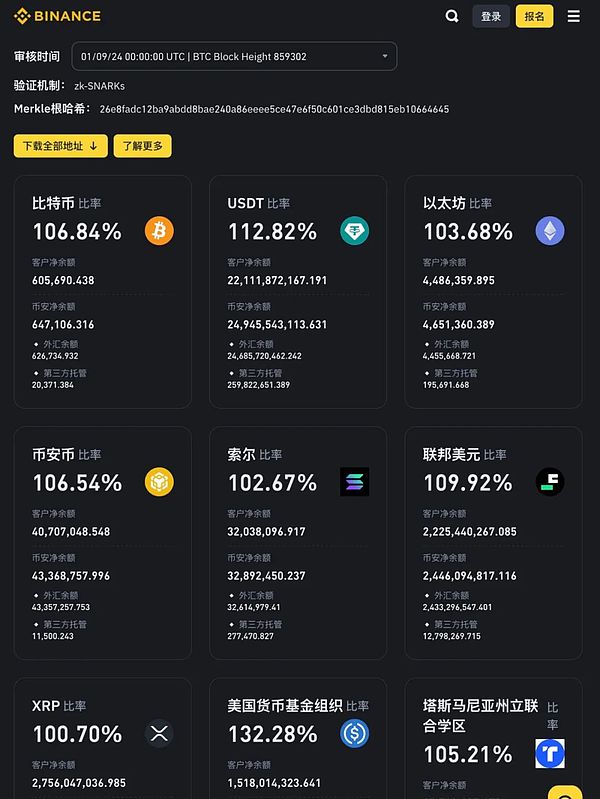Click the 了解更多 learn more button
Image resolution: width=600 pixels, height=799 pixels.
(142, 146)
